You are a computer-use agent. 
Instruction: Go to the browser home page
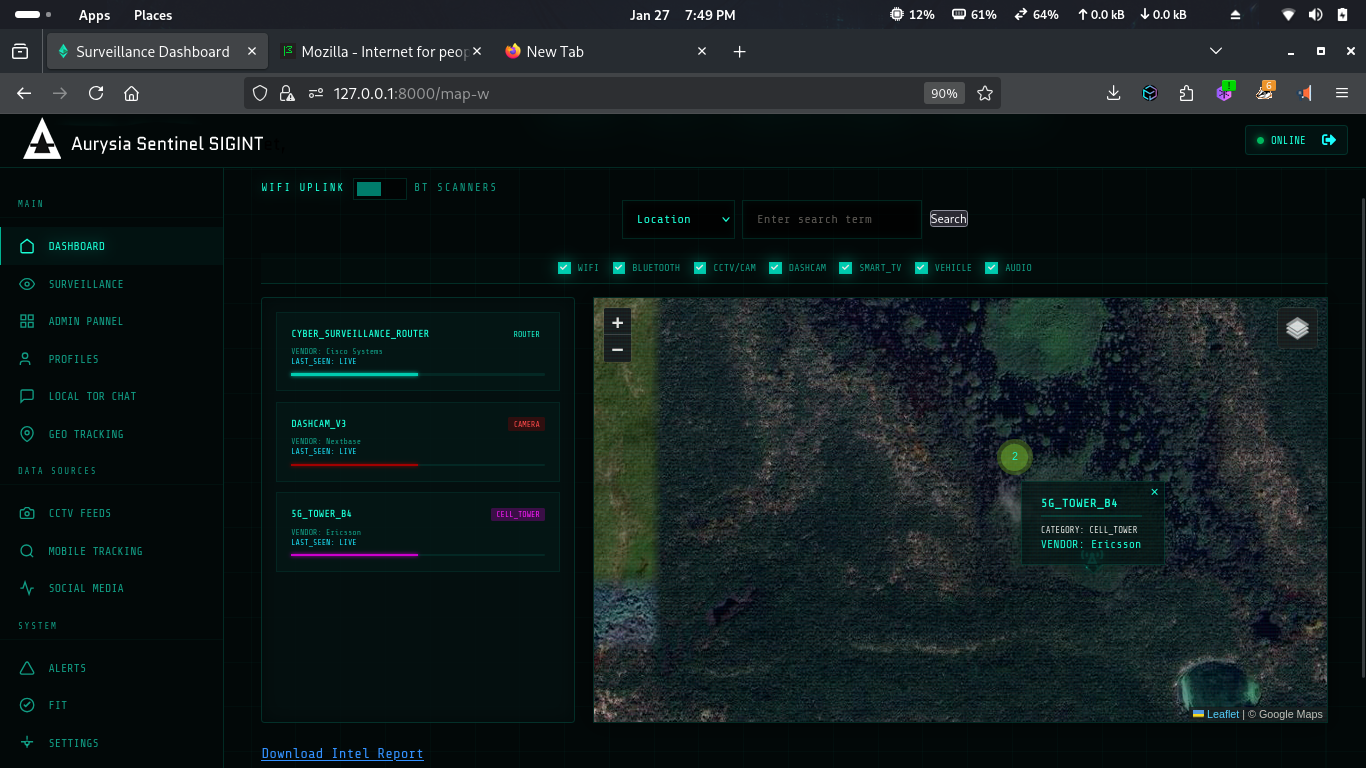point(131,93)
